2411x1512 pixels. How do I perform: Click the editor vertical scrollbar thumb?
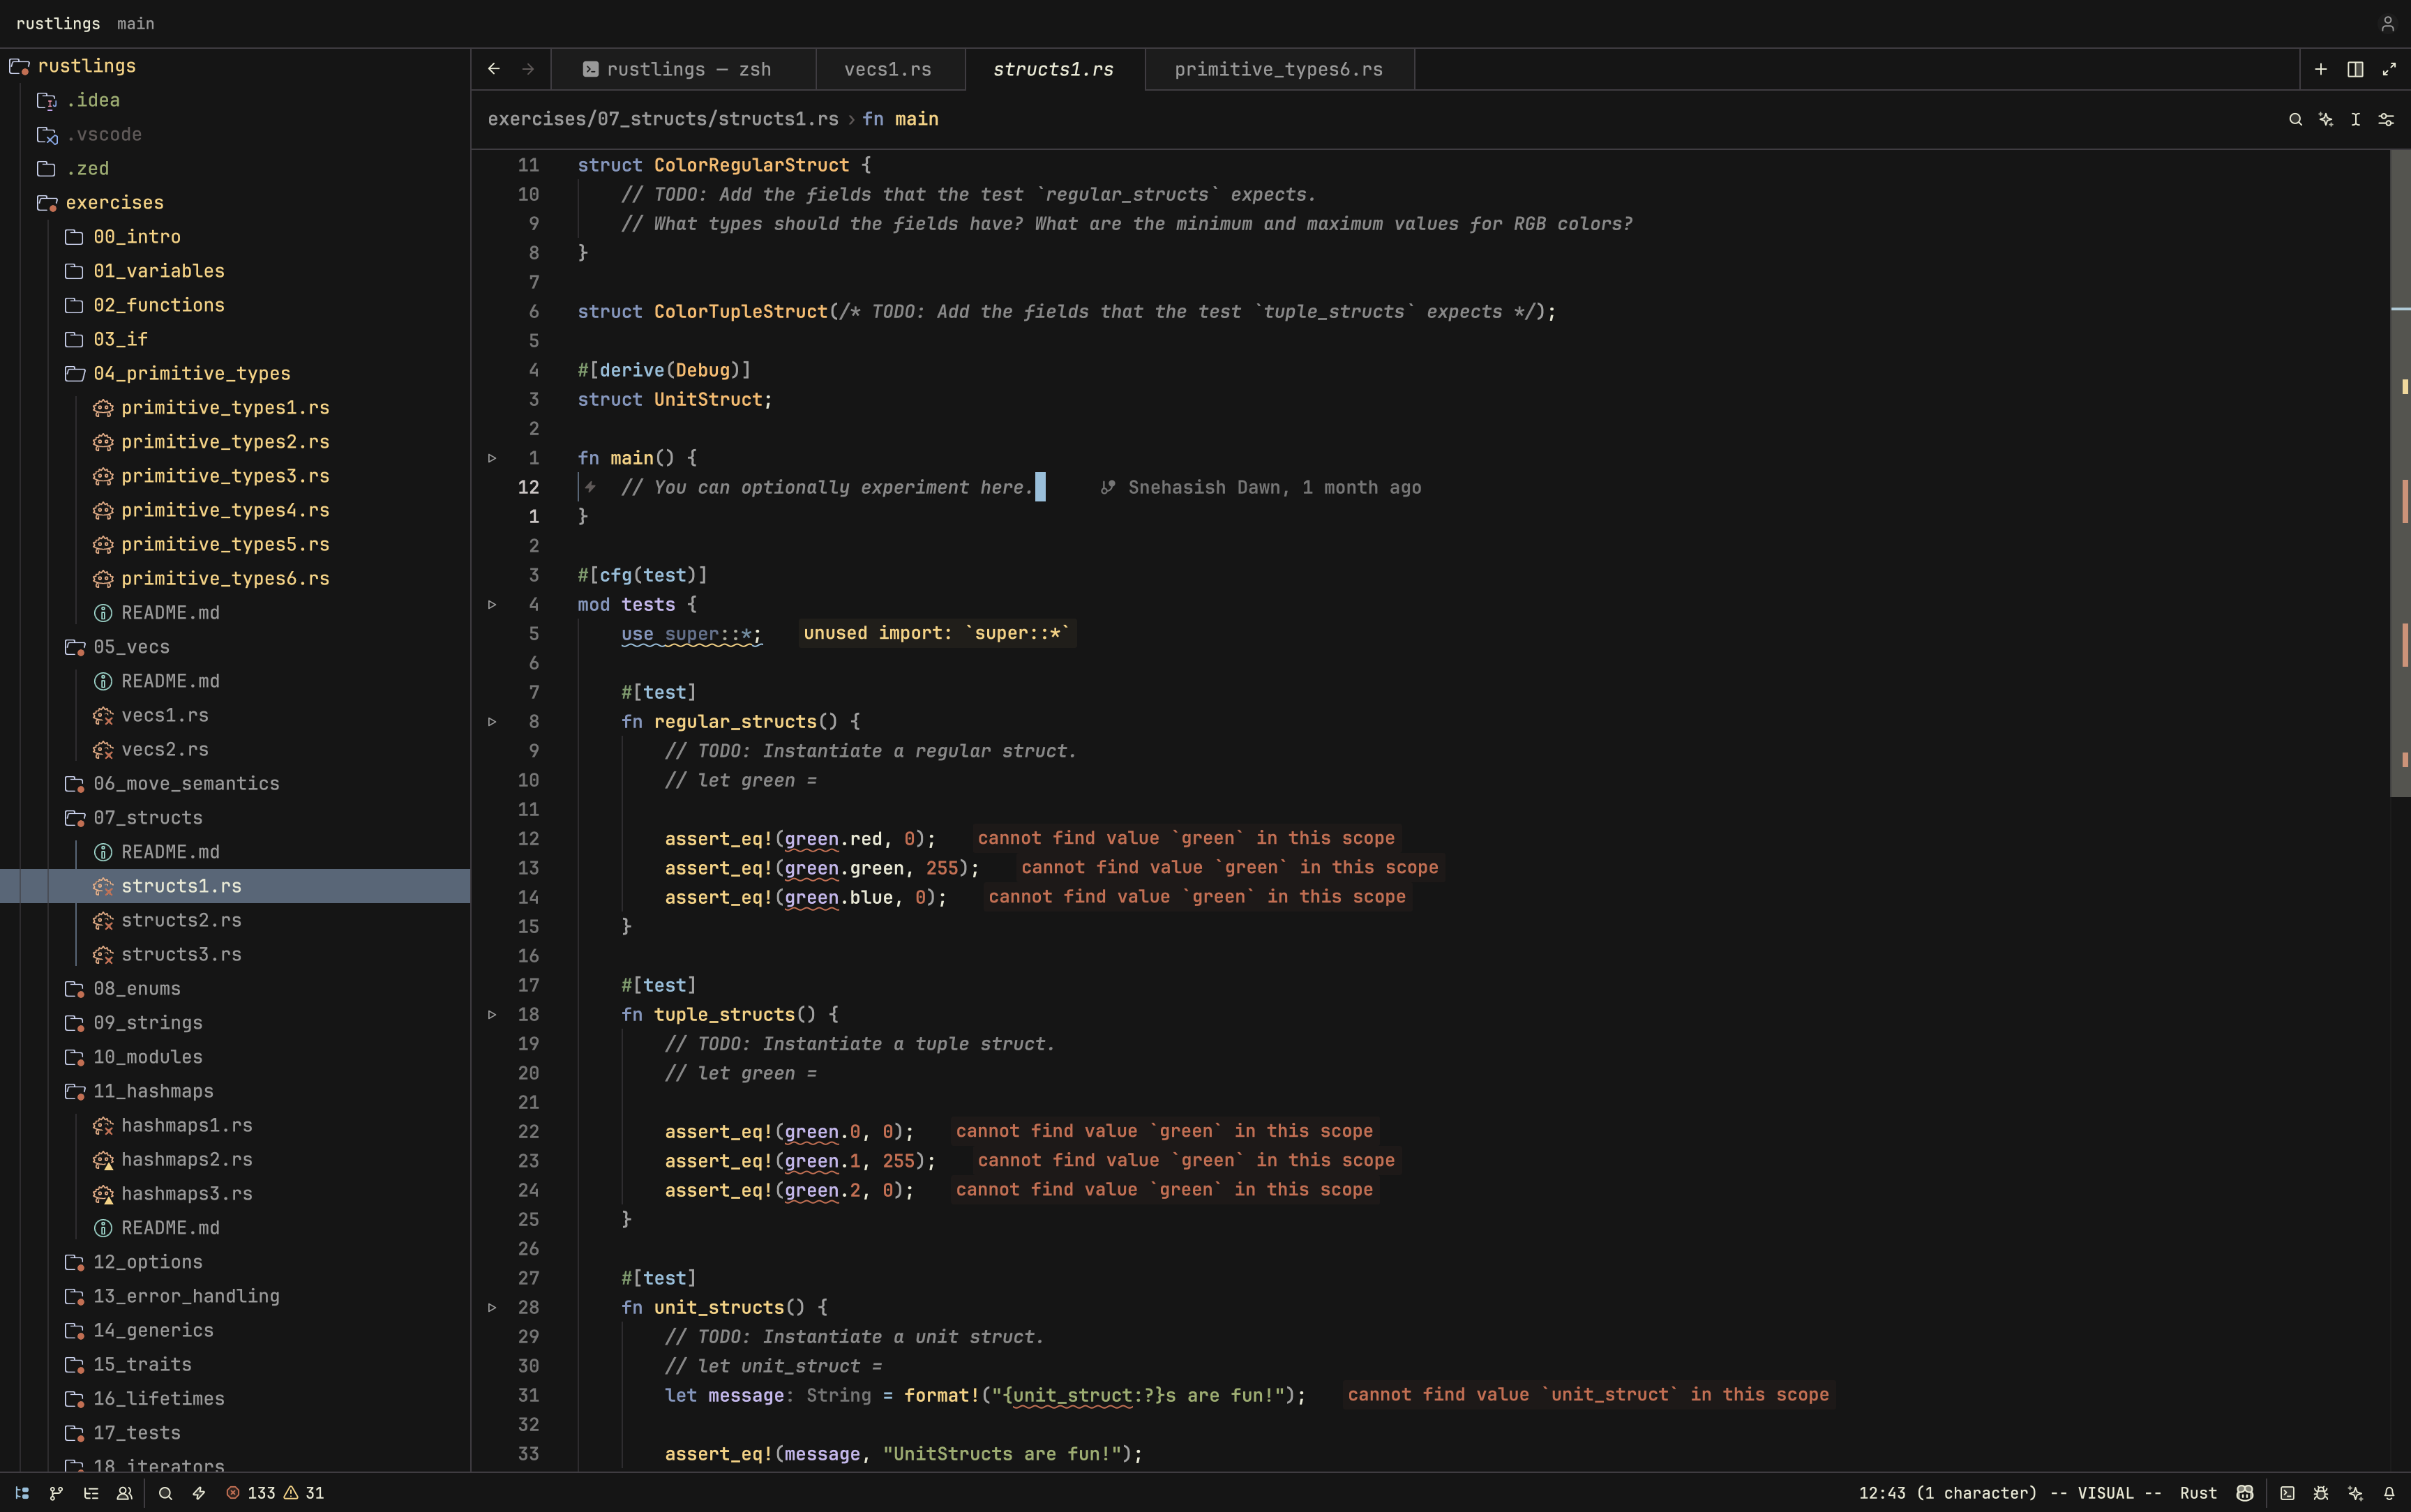2400,473
